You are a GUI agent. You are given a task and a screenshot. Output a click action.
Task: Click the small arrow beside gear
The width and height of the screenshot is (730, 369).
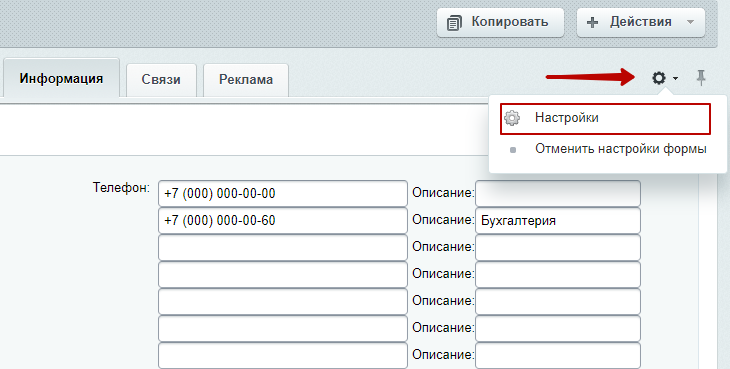pyautogui.click(x=675, y=79)
